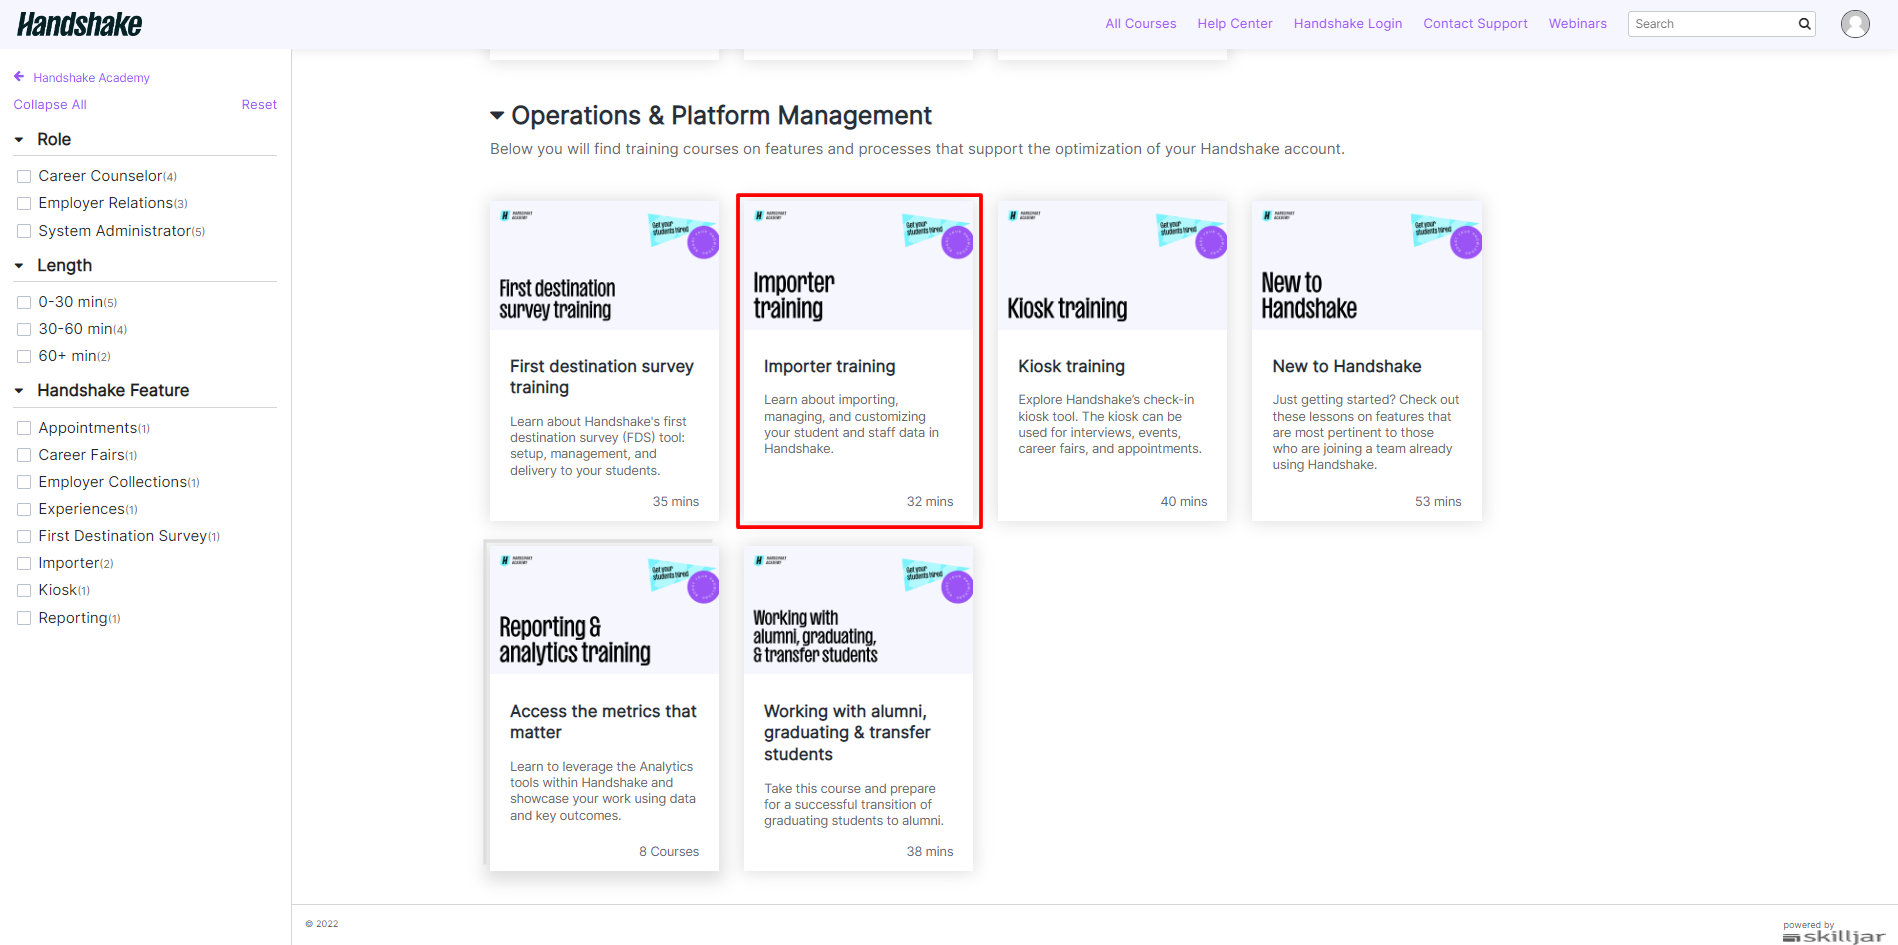Click the 53 mins duration label
The height and width of the screenshot is (945, 1898).
[x=1438, y=502]
